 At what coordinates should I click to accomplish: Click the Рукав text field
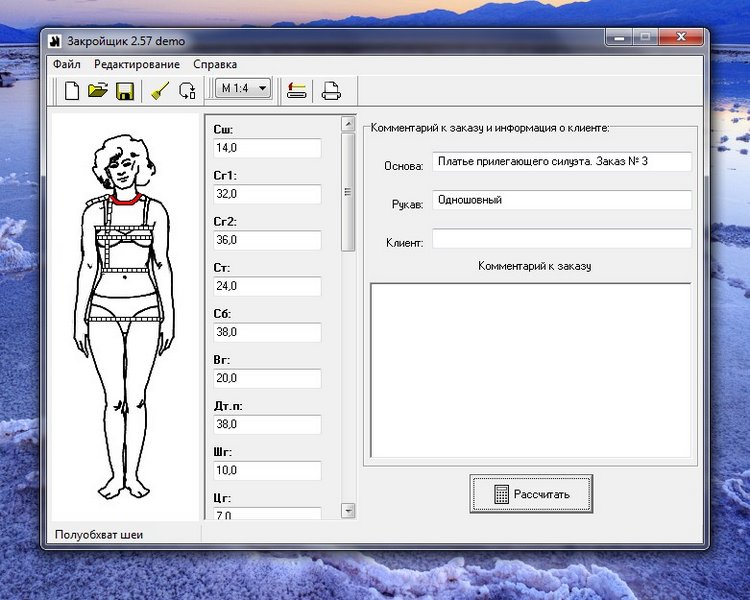point(561,200)
